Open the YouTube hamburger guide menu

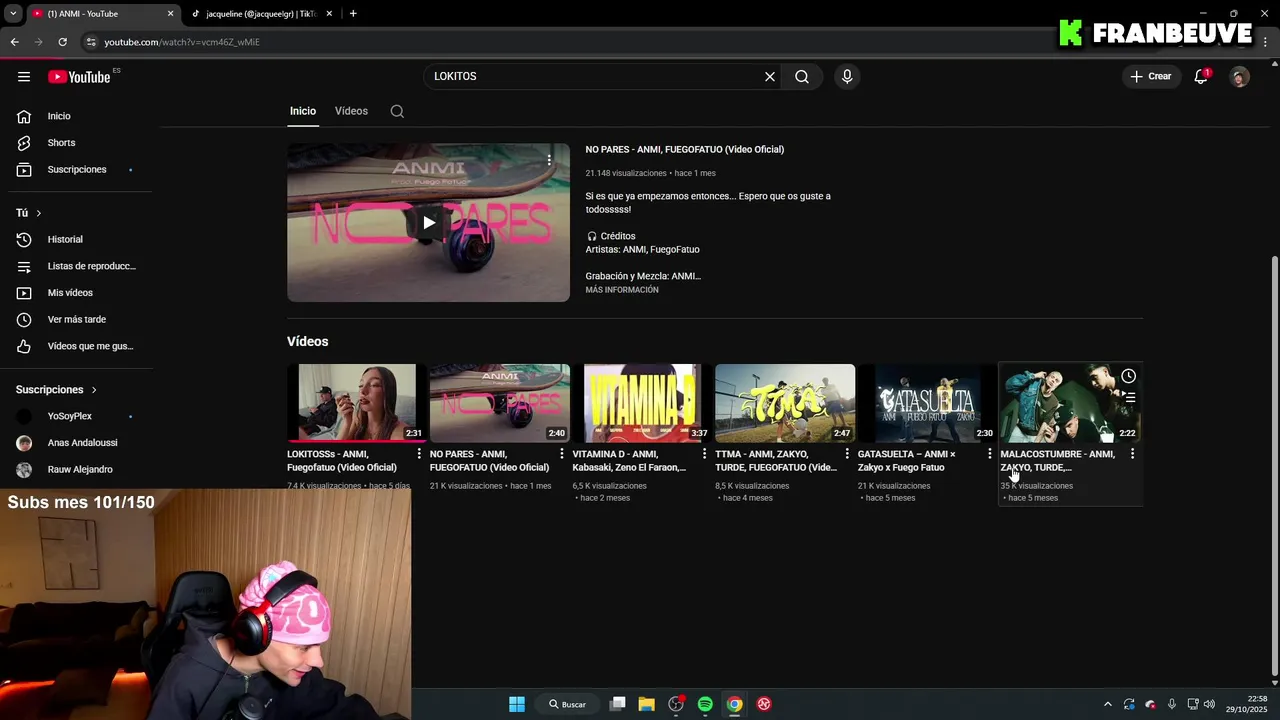[x=24, y=77]
